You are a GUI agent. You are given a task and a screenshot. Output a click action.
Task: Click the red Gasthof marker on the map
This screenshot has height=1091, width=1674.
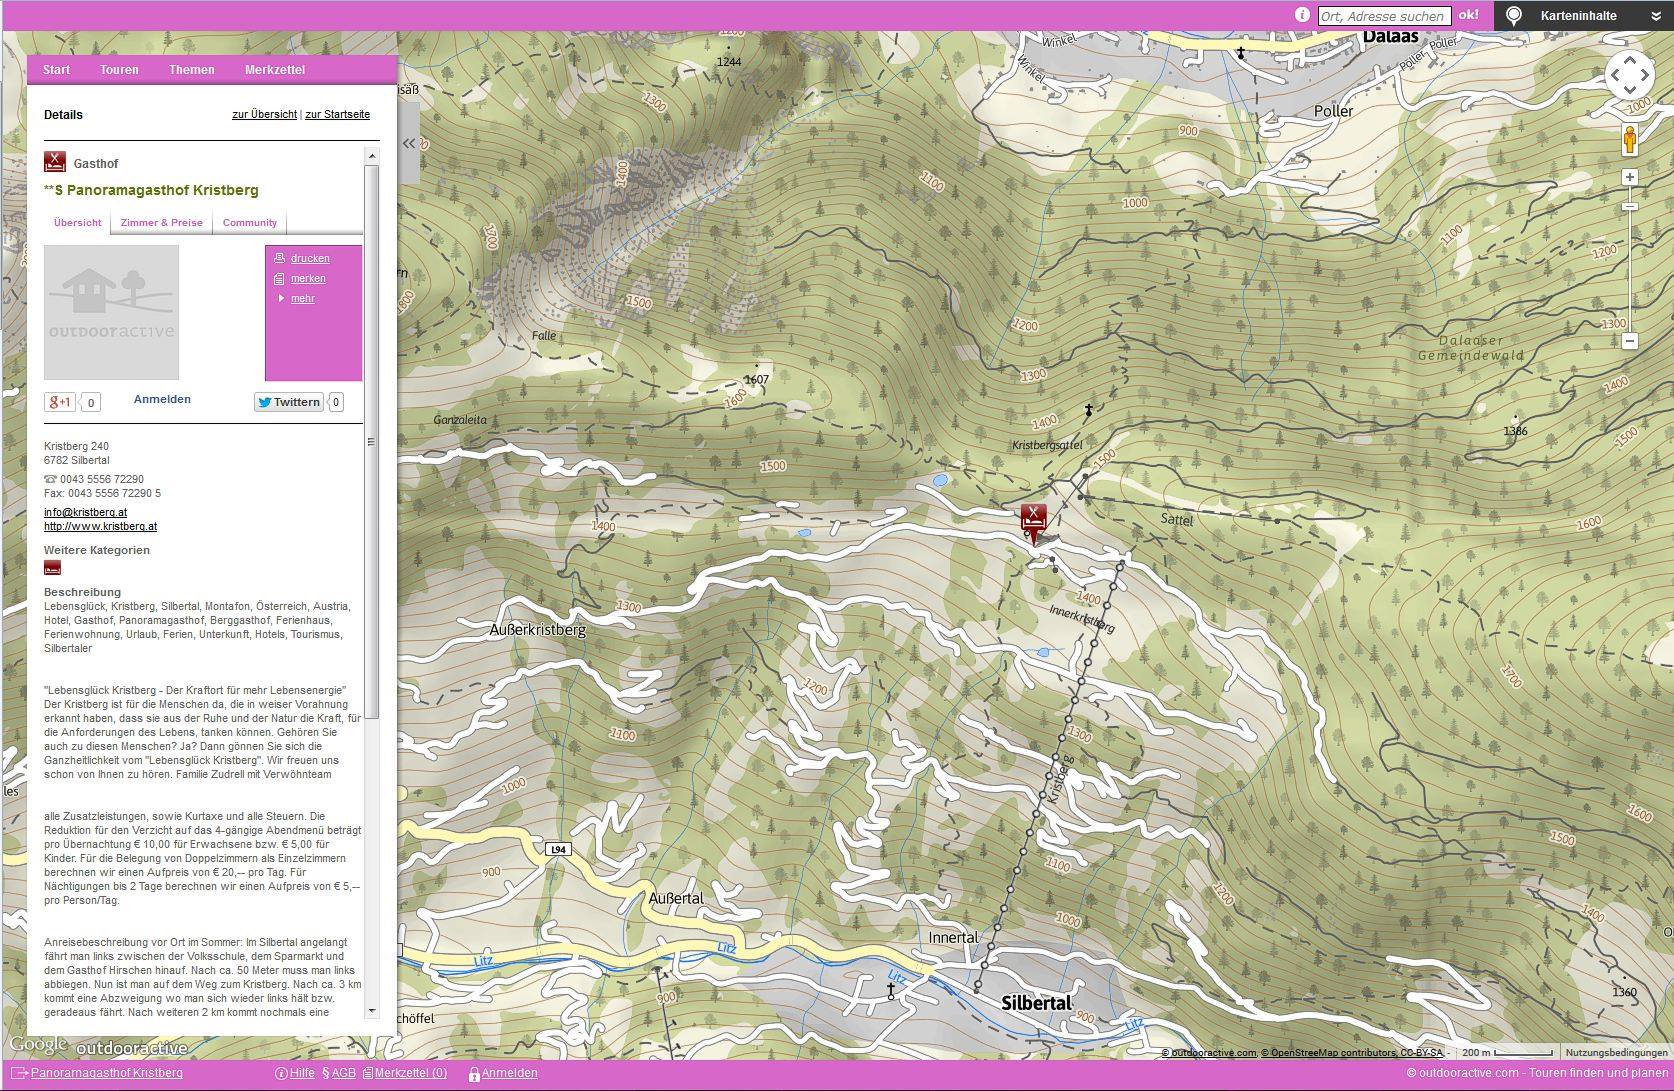[1033, 519]
